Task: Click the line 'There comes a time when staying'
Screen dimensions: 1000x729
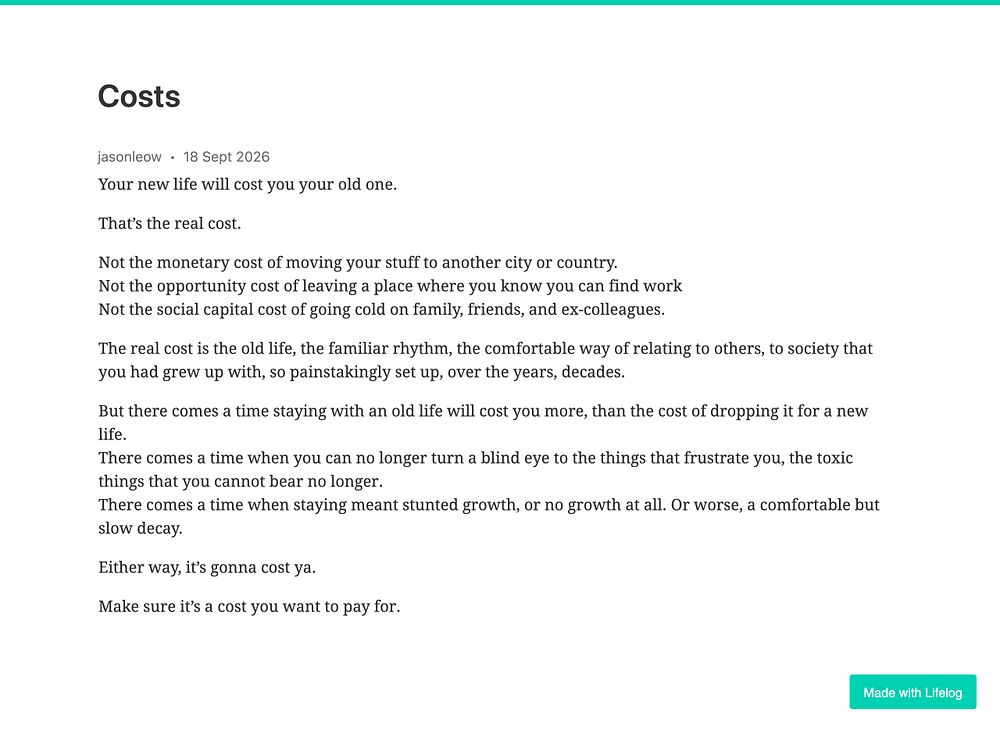Action: (x=489, y=505)
